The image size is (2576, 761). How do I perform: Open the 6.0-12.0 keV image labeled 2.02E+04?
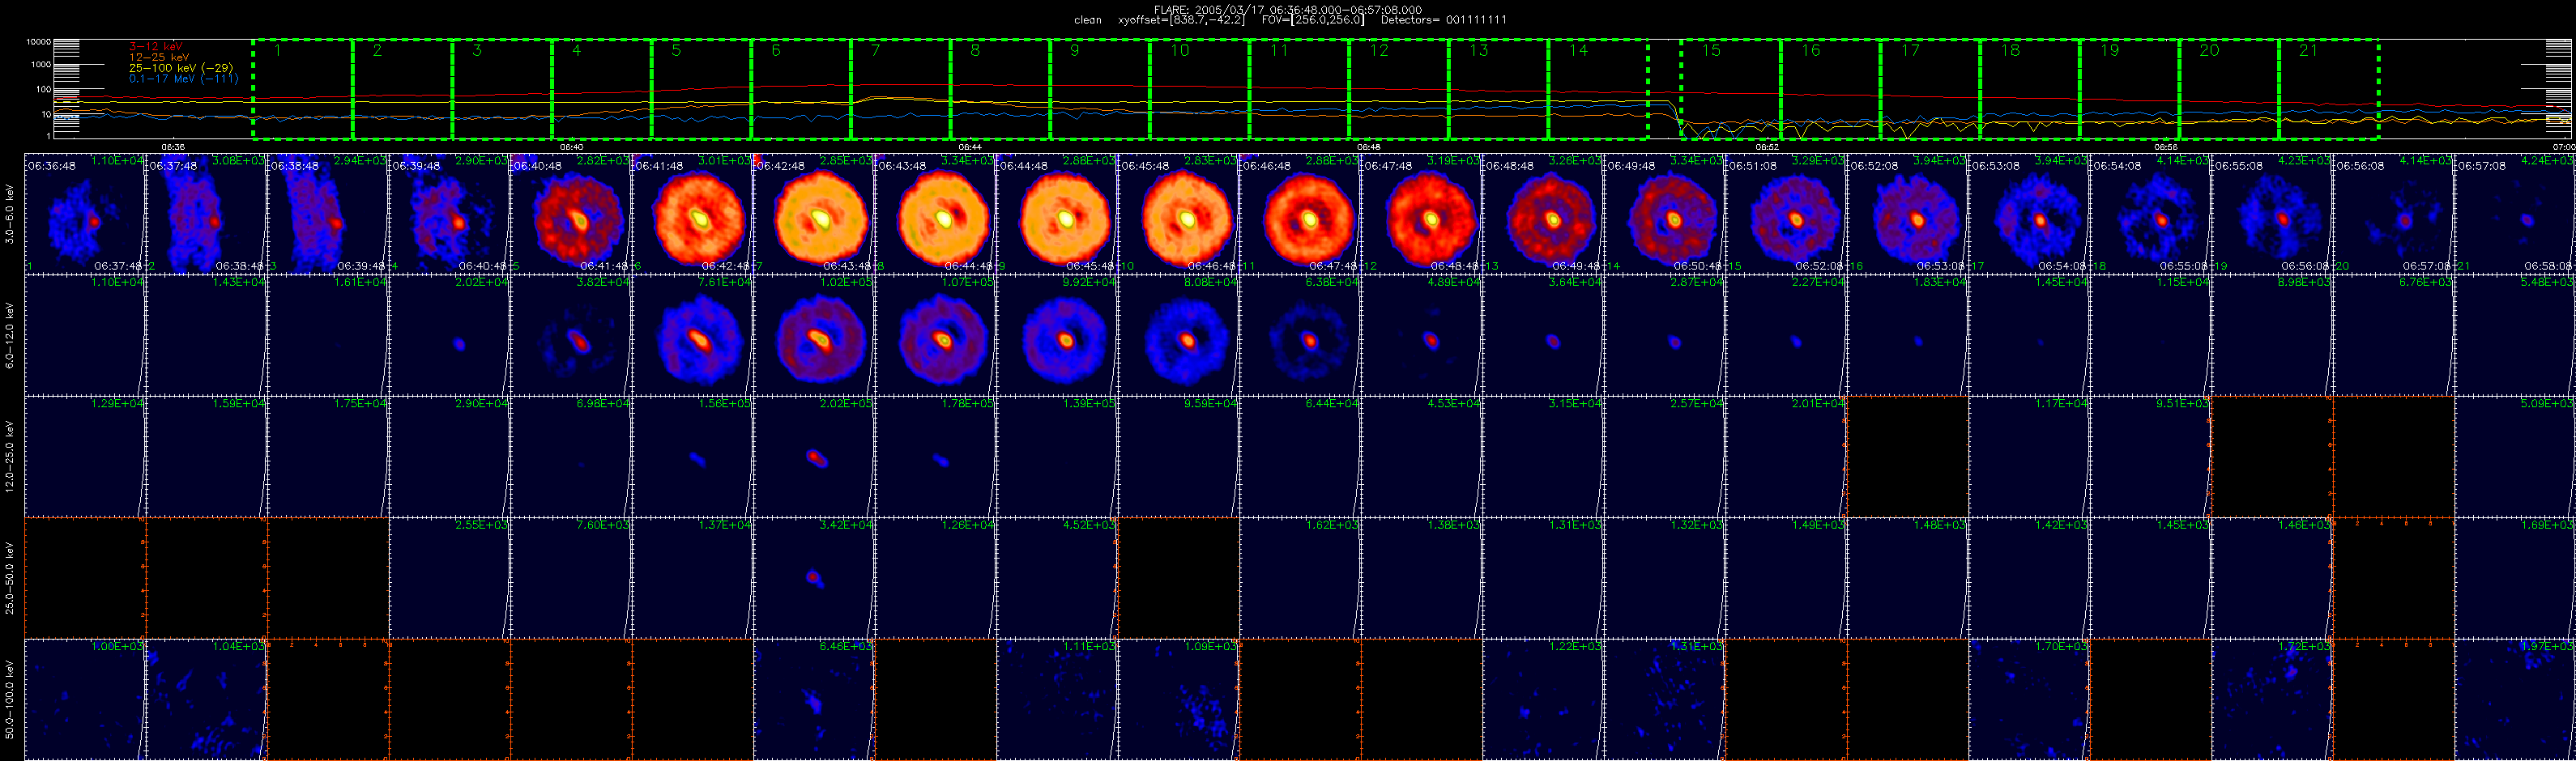[449, 335]
